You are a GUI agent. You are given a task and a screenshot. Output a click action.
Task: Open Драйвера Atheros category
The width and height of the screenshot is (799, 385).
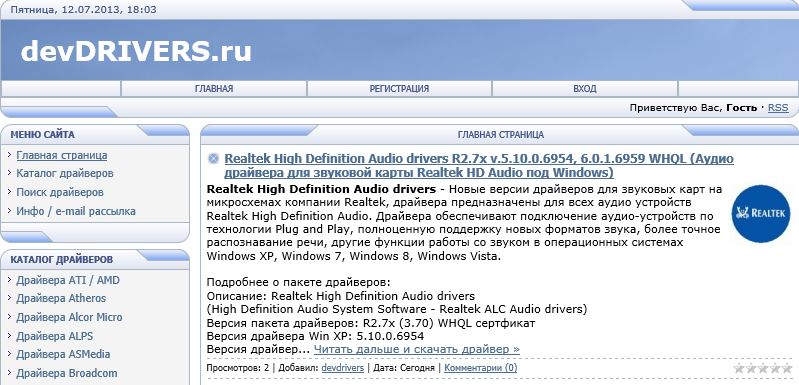(x=61, y=298)
